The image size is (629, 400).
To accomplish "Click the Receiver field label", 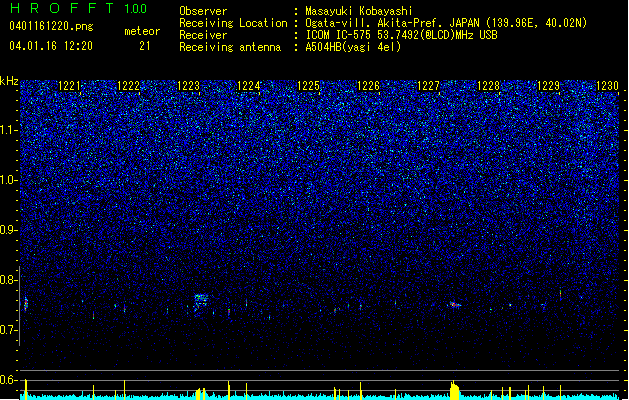I will [203, 35].
